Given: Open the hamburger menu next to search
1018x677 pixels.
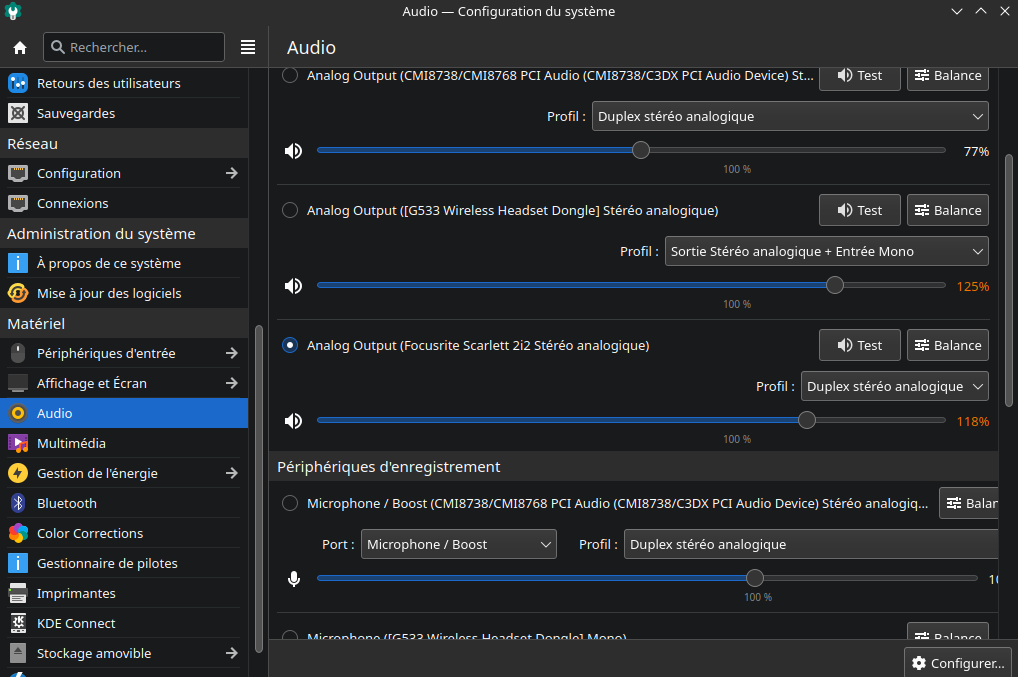Looking at the screenshot, I should click(x=248, y=47).
